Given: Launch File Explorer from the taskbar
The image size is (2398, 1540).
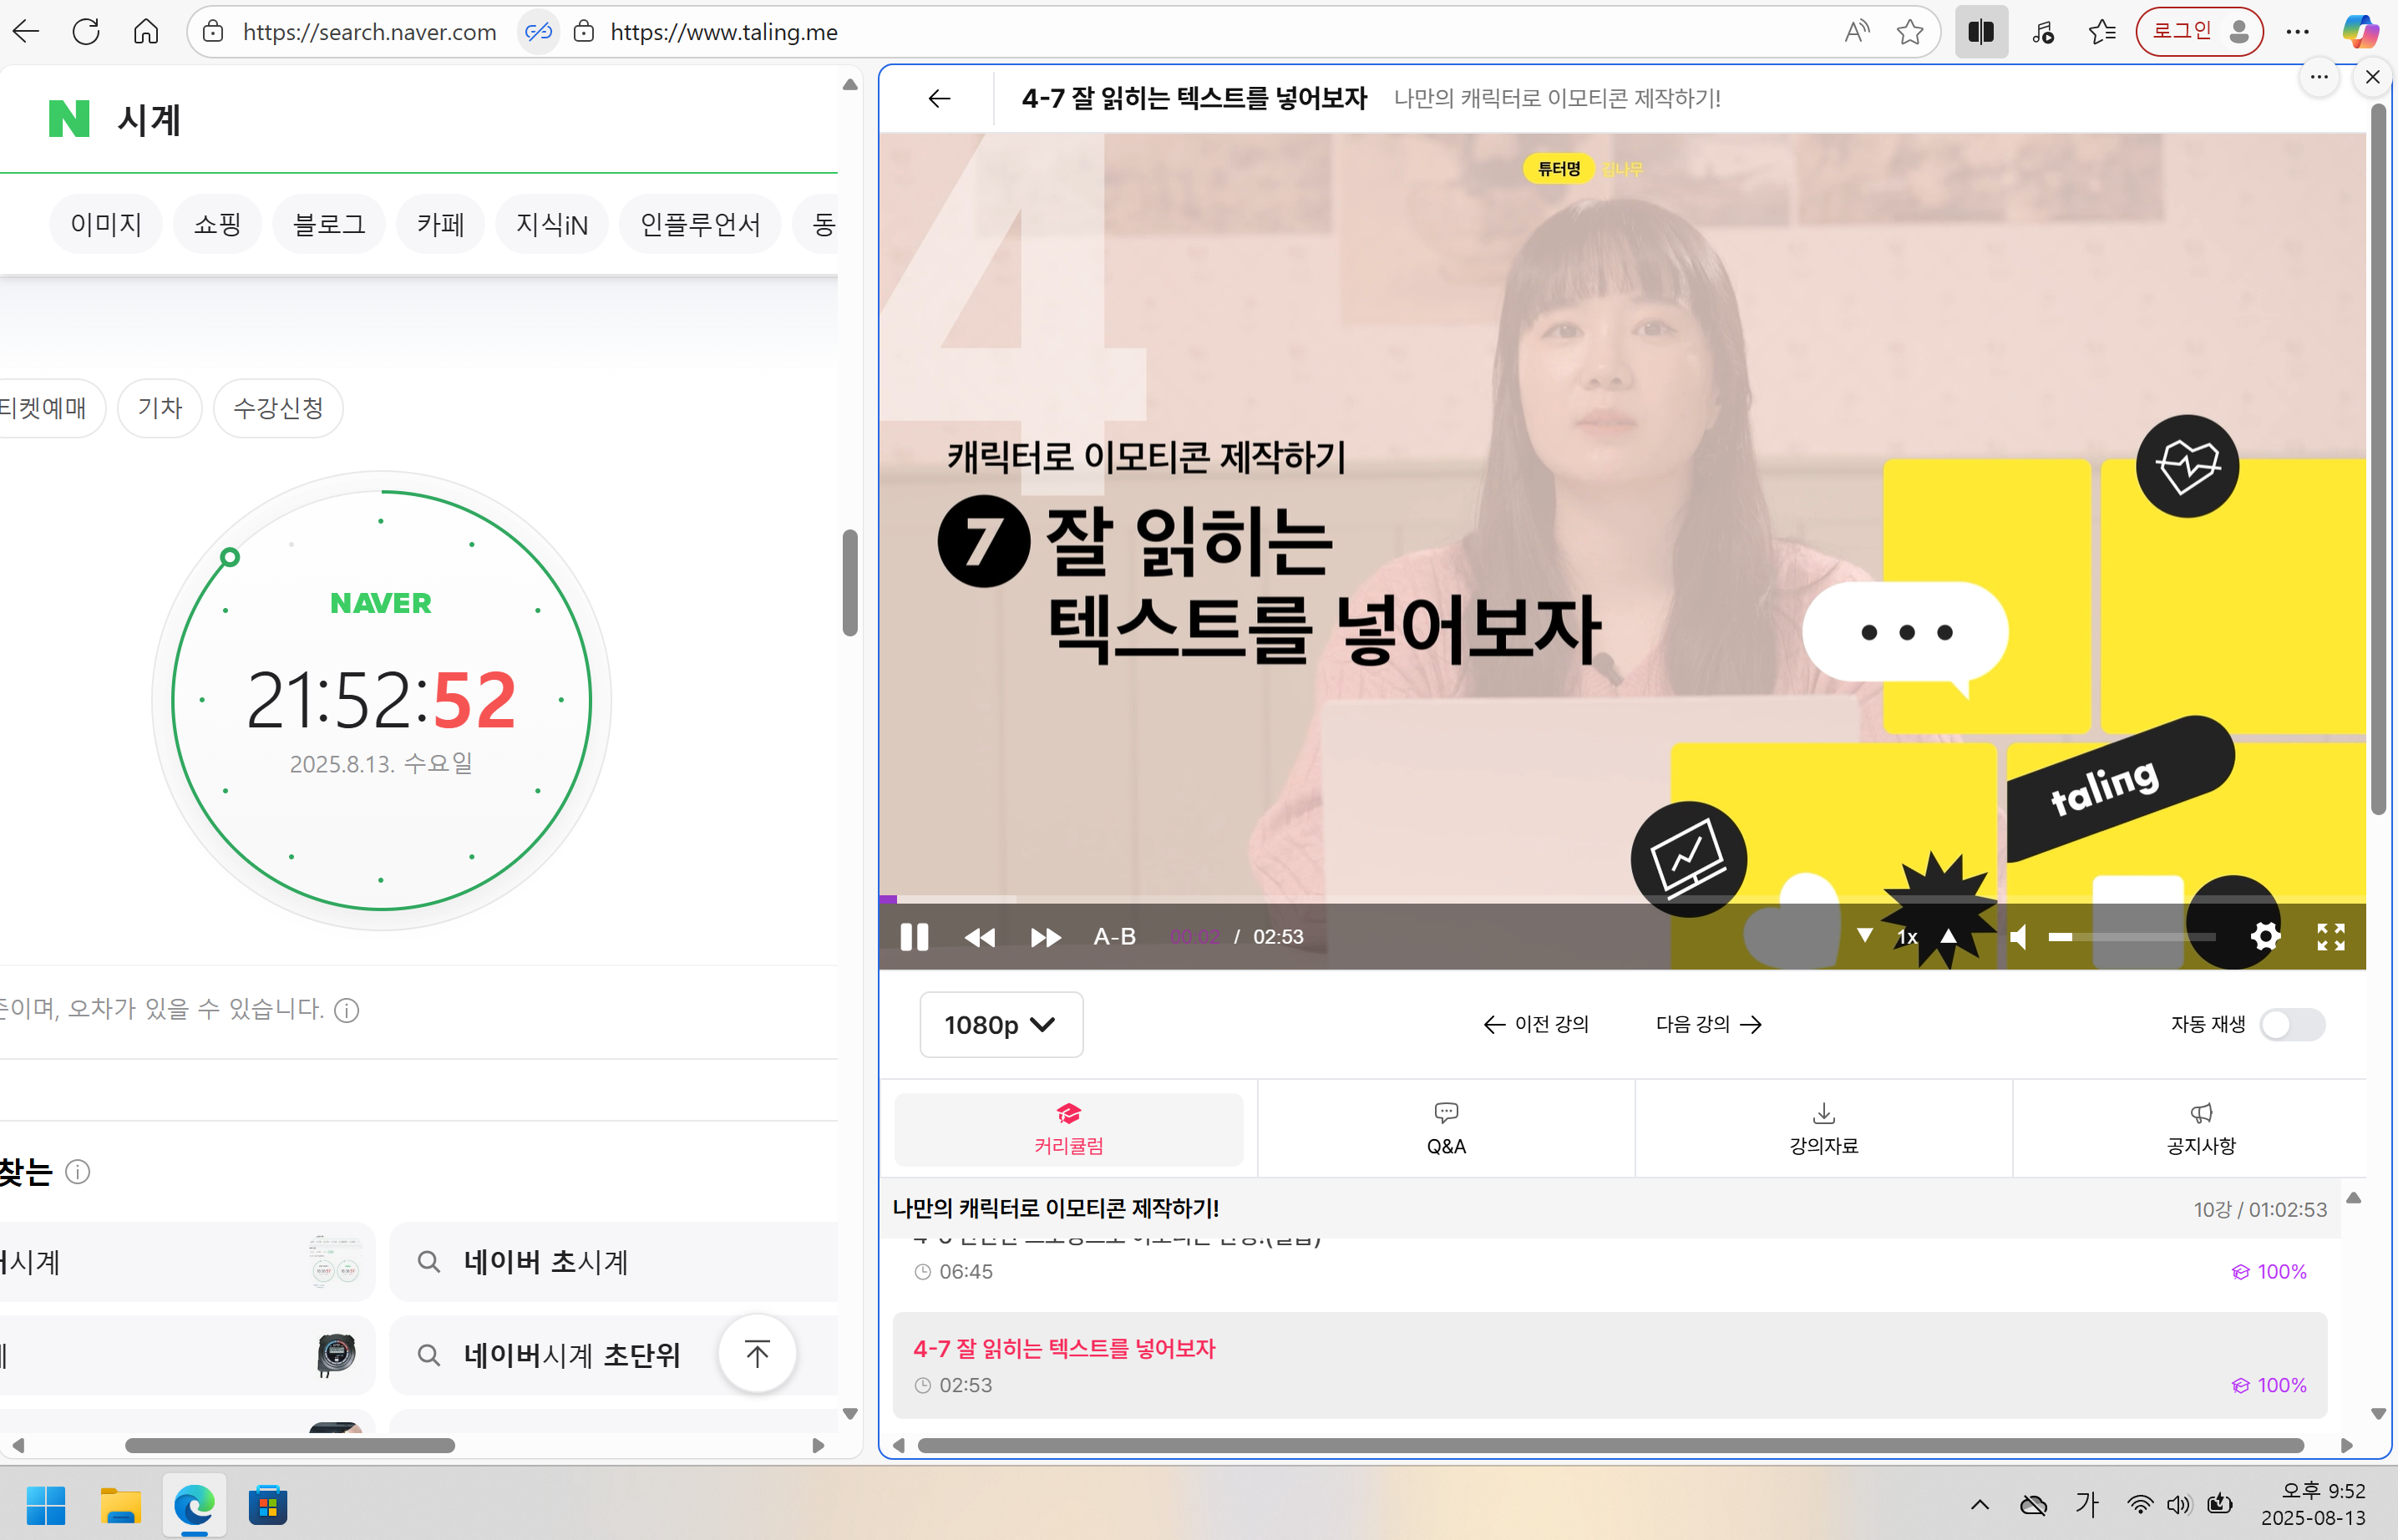Looking at the screenshot, I should (120, 1504).
